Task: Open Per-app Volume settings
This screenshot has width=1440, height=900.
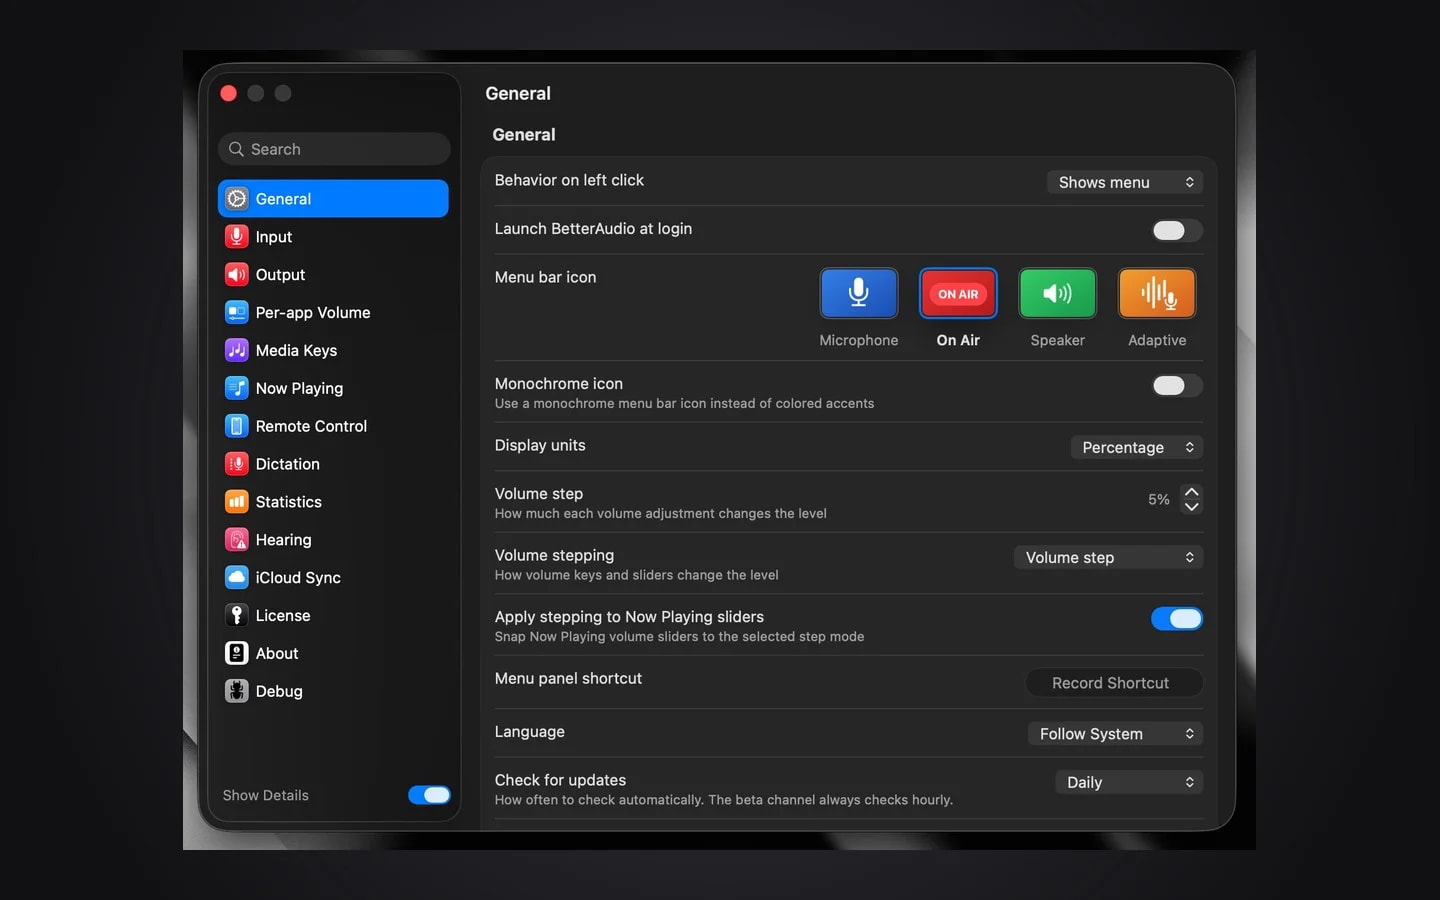Action: [333, 313]
